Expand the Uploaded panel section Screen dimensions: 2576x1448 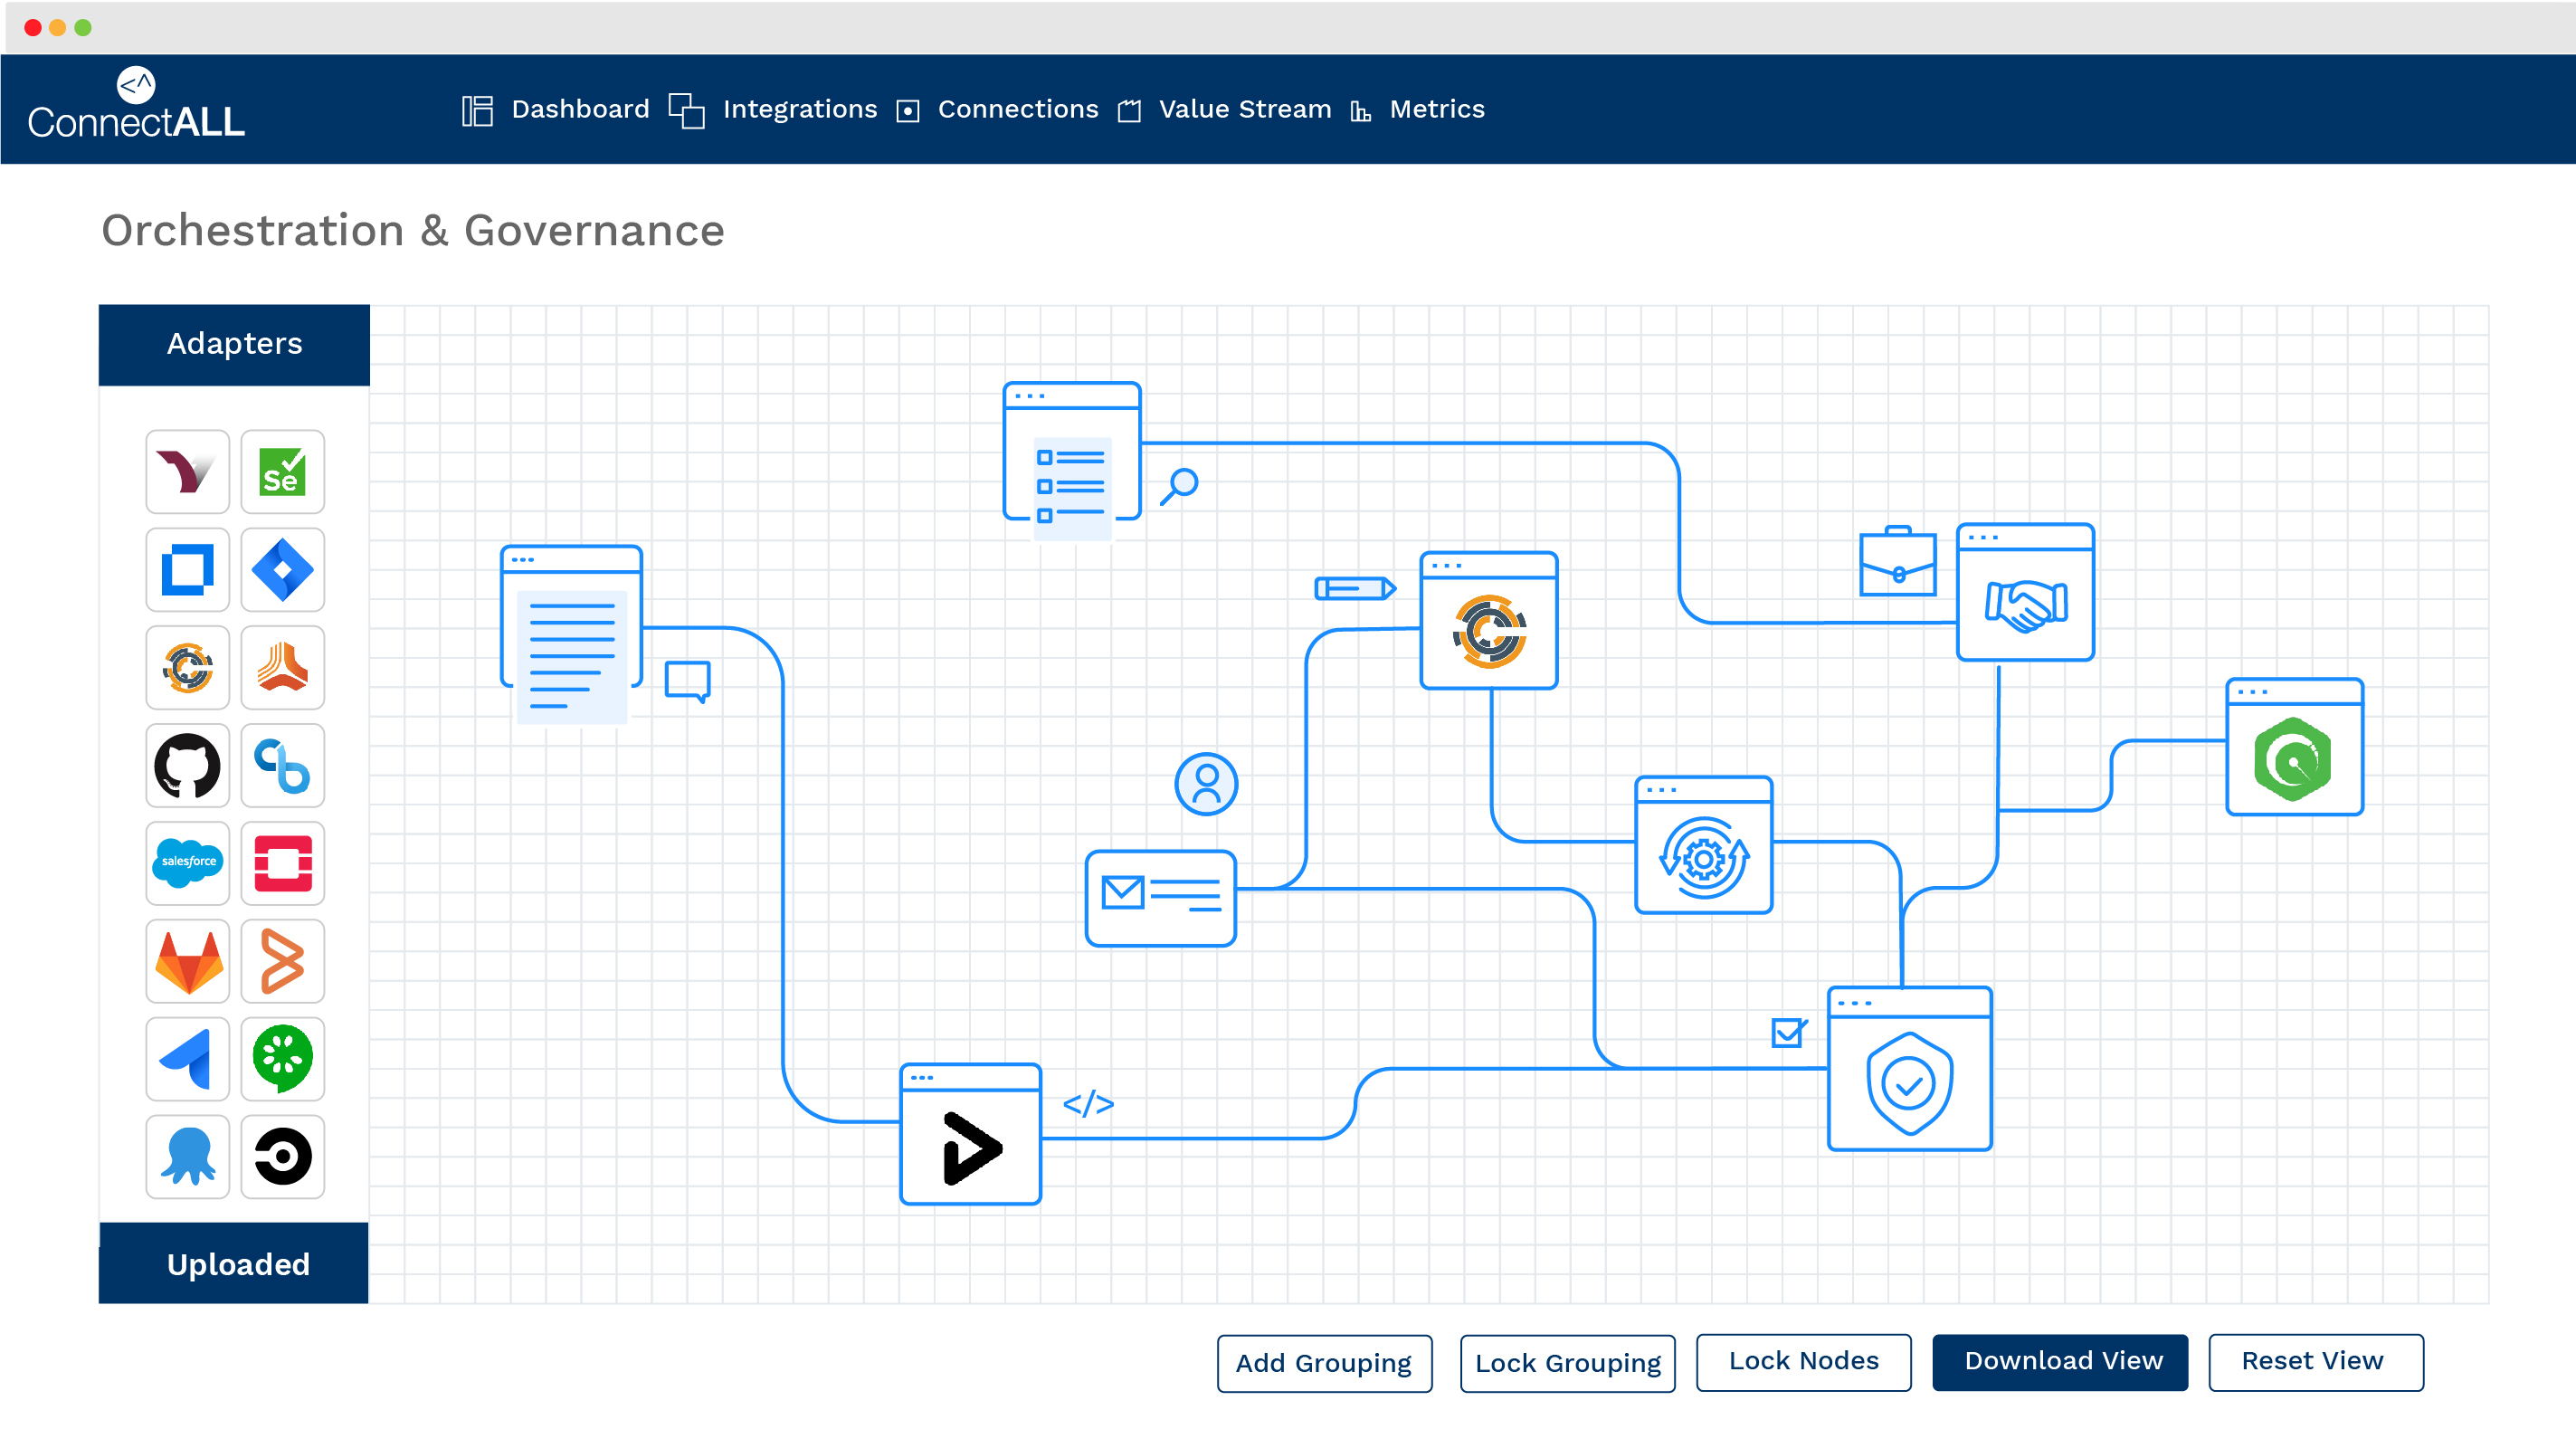(x=235, y=1263)
